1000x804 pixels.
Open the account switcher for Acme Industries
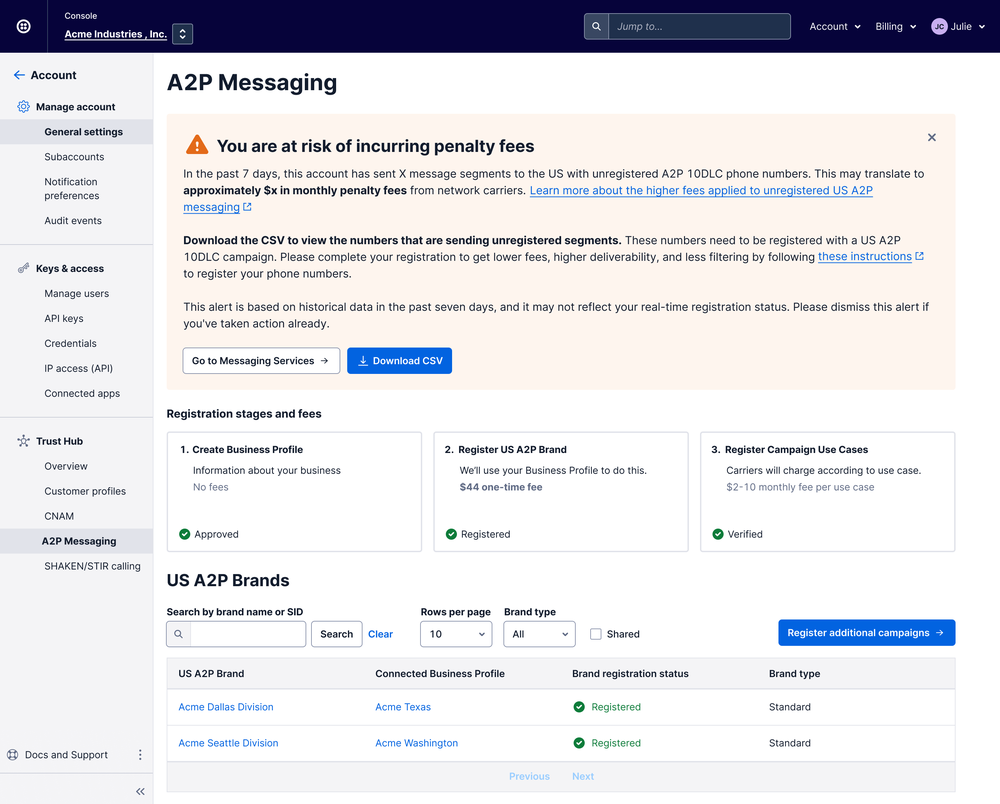coord(182,34)
